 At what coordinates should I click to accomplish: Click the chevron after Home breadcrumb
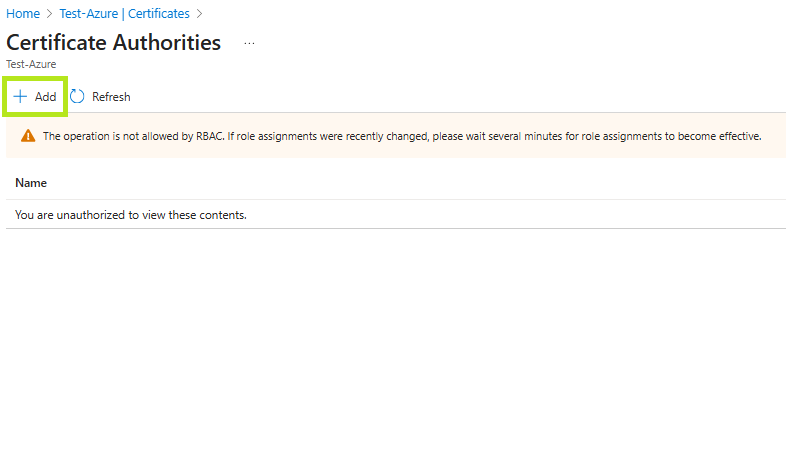click(x=49, y=14)
